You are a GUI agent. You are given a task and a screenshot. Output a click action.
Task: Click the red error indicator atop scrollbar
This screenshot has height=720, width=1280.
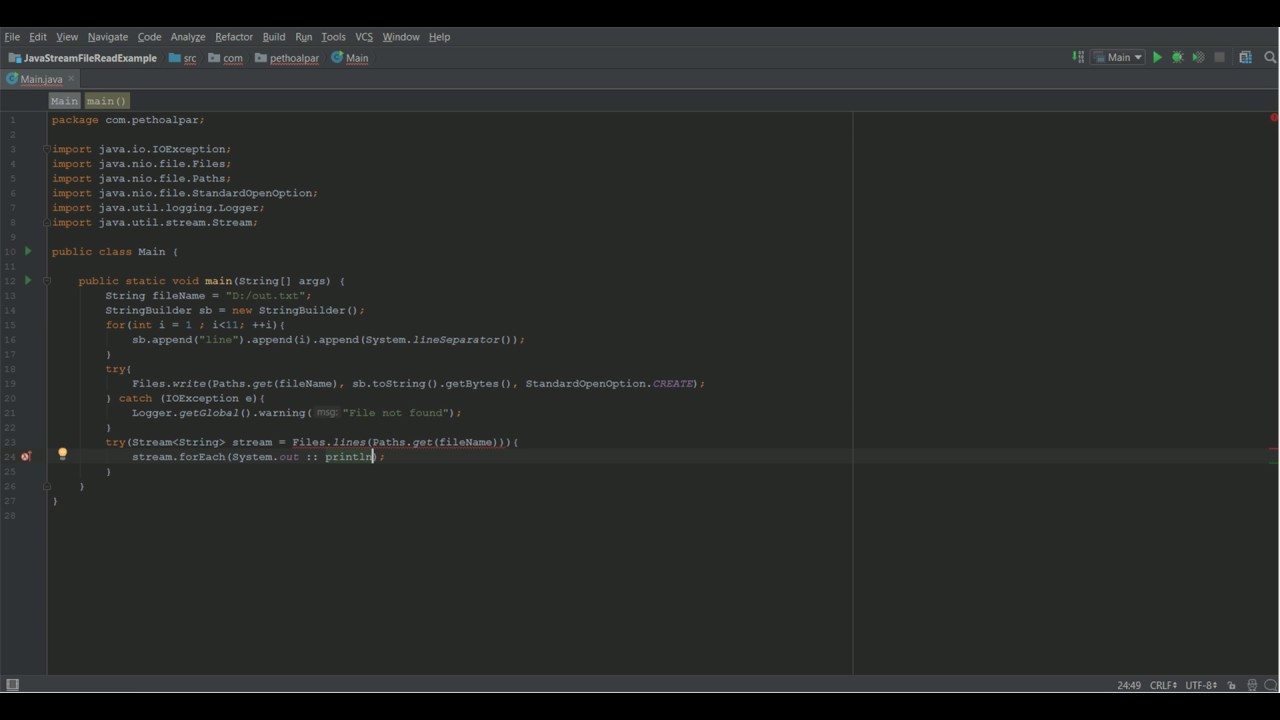[x=1274, y=118]
